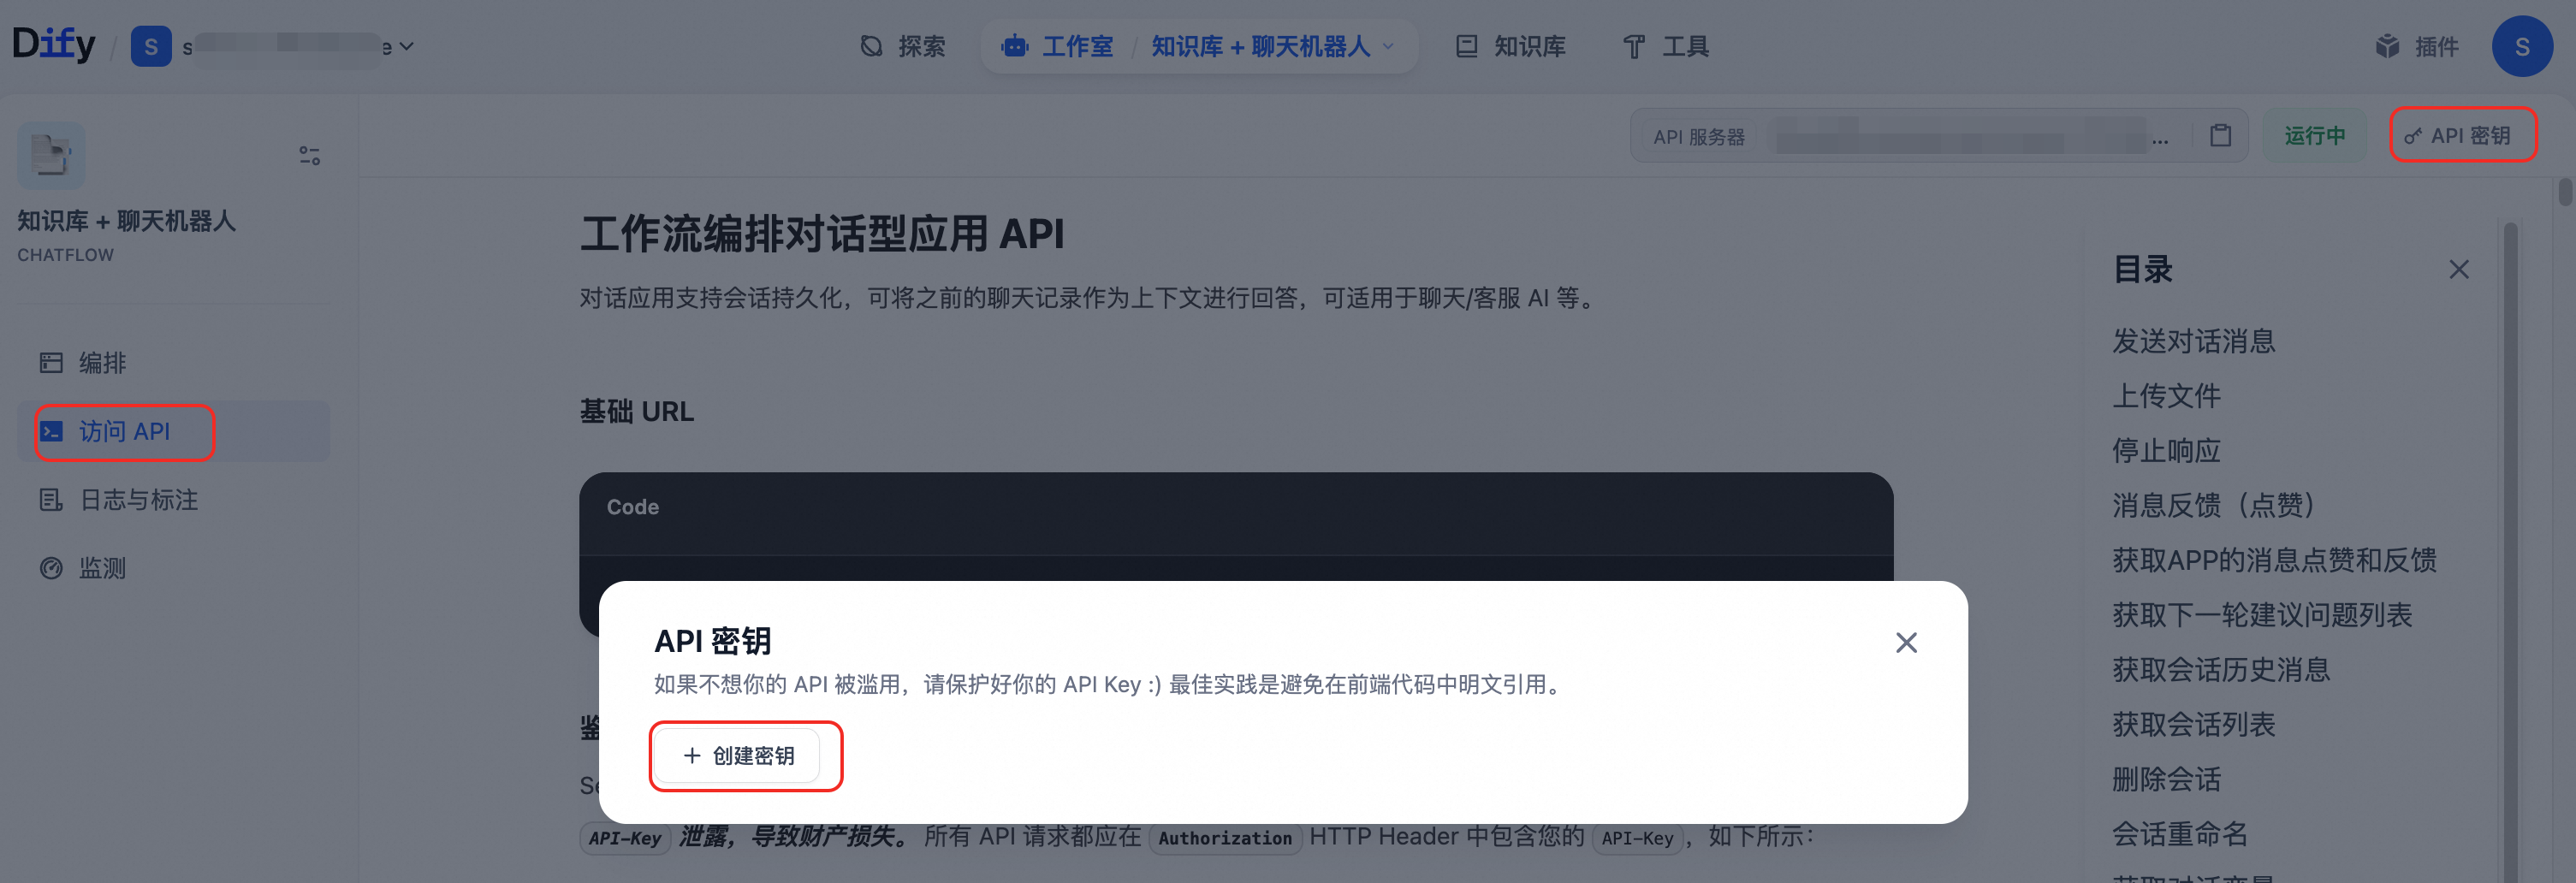Image resolution: width=2576 pixels, height=883 pixels.
Task: Toggle the sidebar app settings sliders icon
Action: [309, 155]
